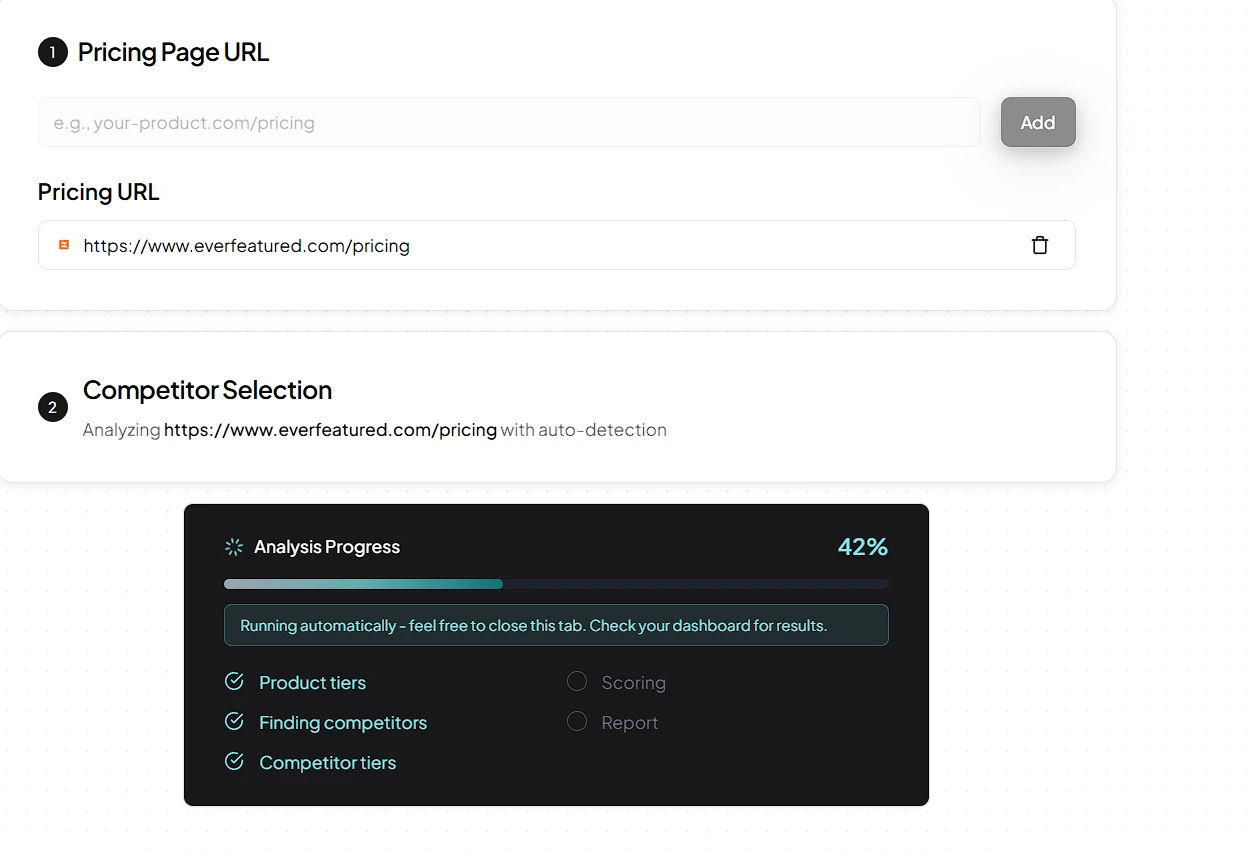This screenshot has width=1249, height=851.
Task: Click the 'Running automatically' notice banner
Action: pyautogui.click(x=556, y=626)
